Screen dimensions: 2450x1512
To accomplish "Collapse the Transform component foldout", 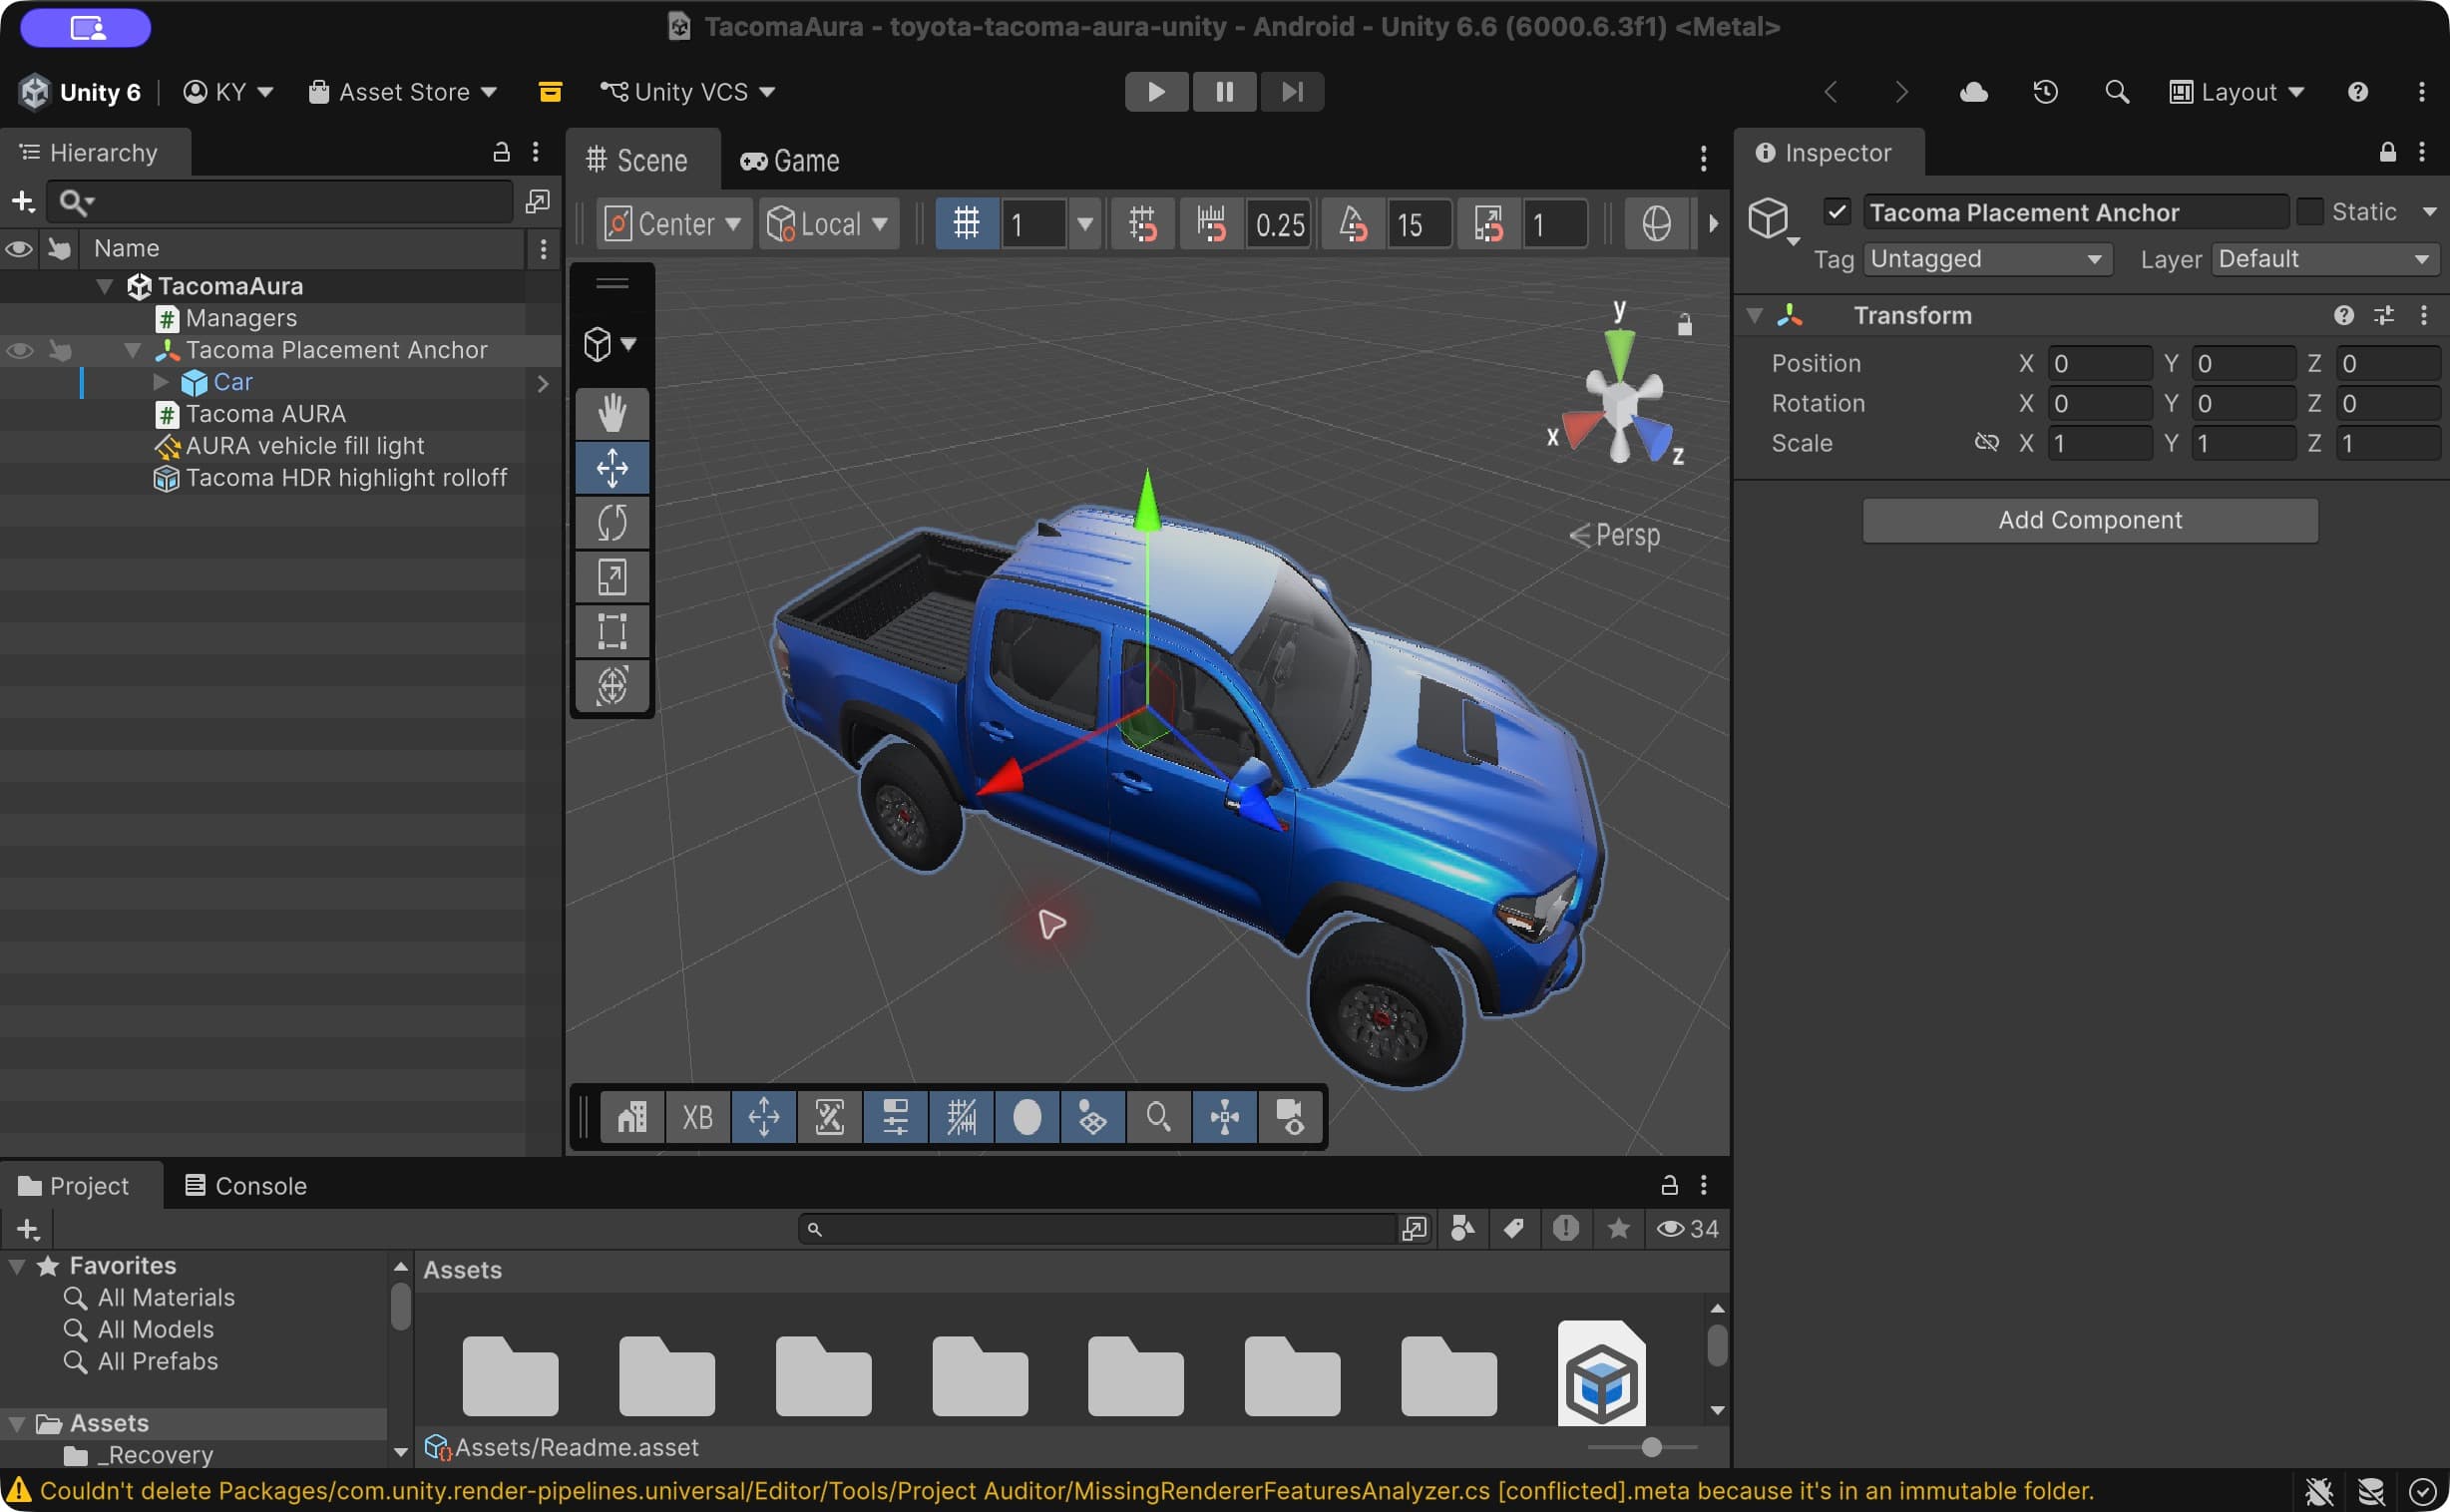I will 1754,316.
